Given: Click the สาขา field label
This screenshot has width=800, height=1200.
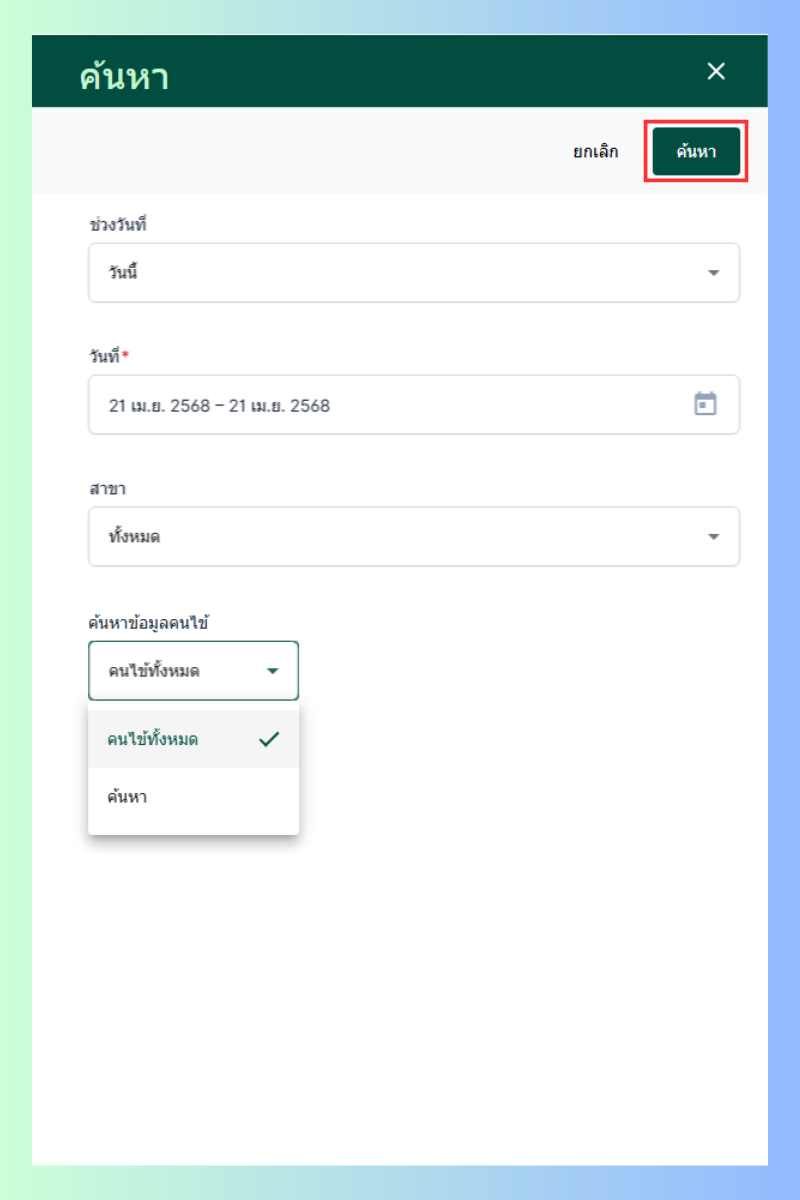Looking at the screenshot, I should point(106,489).
